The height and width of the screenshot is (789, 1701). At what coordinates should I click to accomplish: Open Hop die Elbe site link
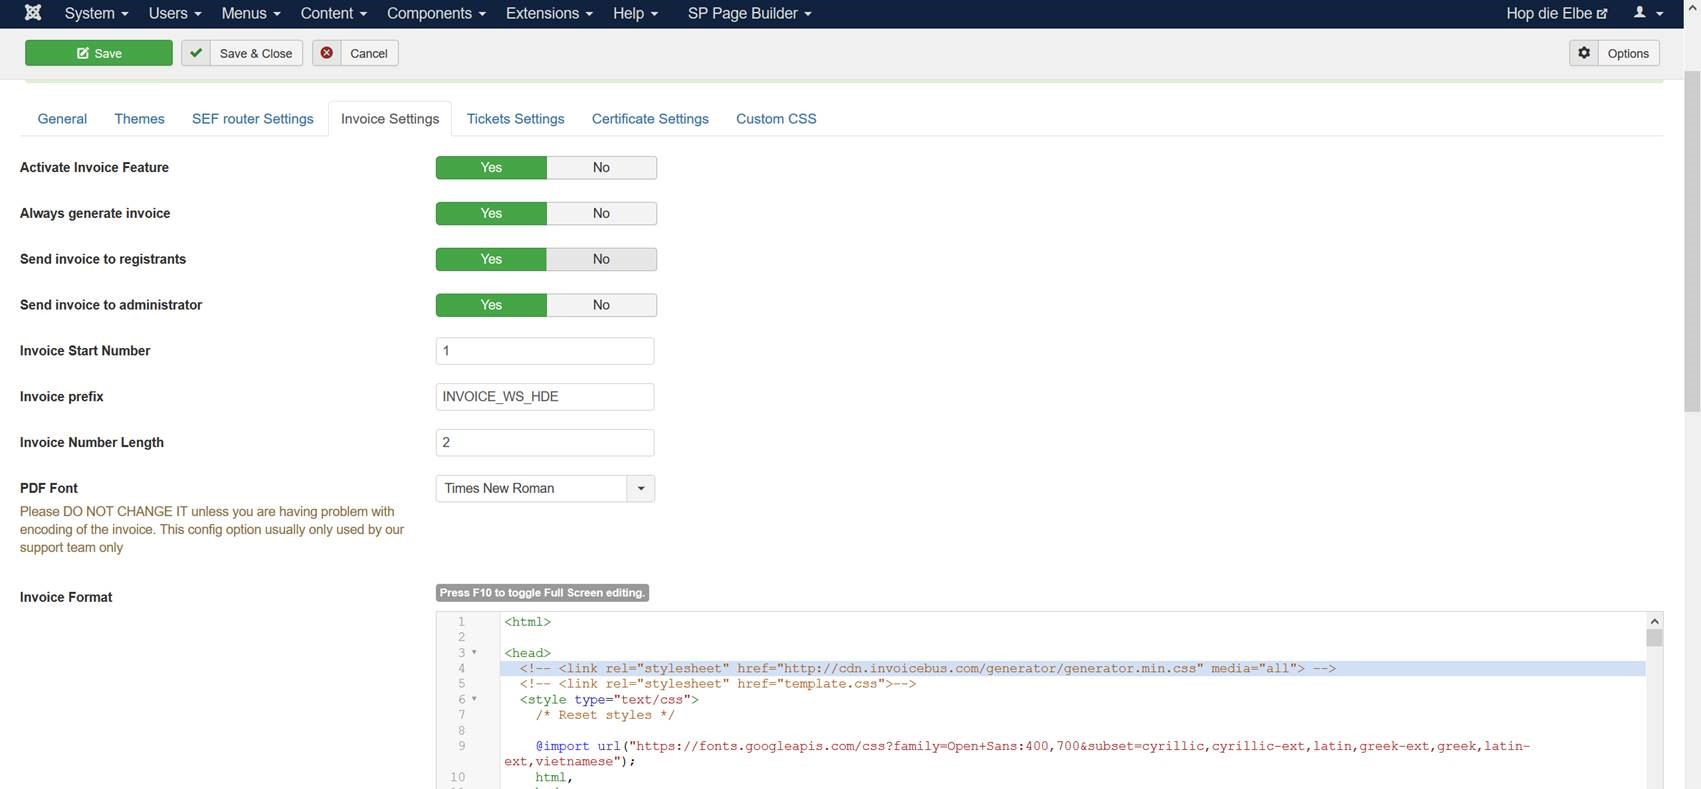(x=1556, y=13)
